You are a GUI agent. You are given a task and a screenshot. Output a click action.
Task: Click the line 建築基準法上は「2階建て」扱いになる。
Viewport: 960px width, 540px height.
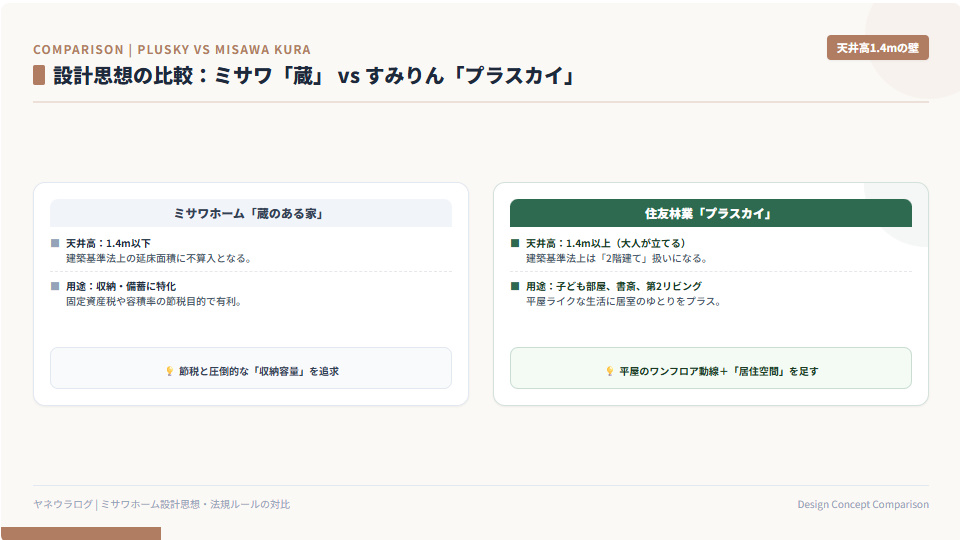[617, 258]
